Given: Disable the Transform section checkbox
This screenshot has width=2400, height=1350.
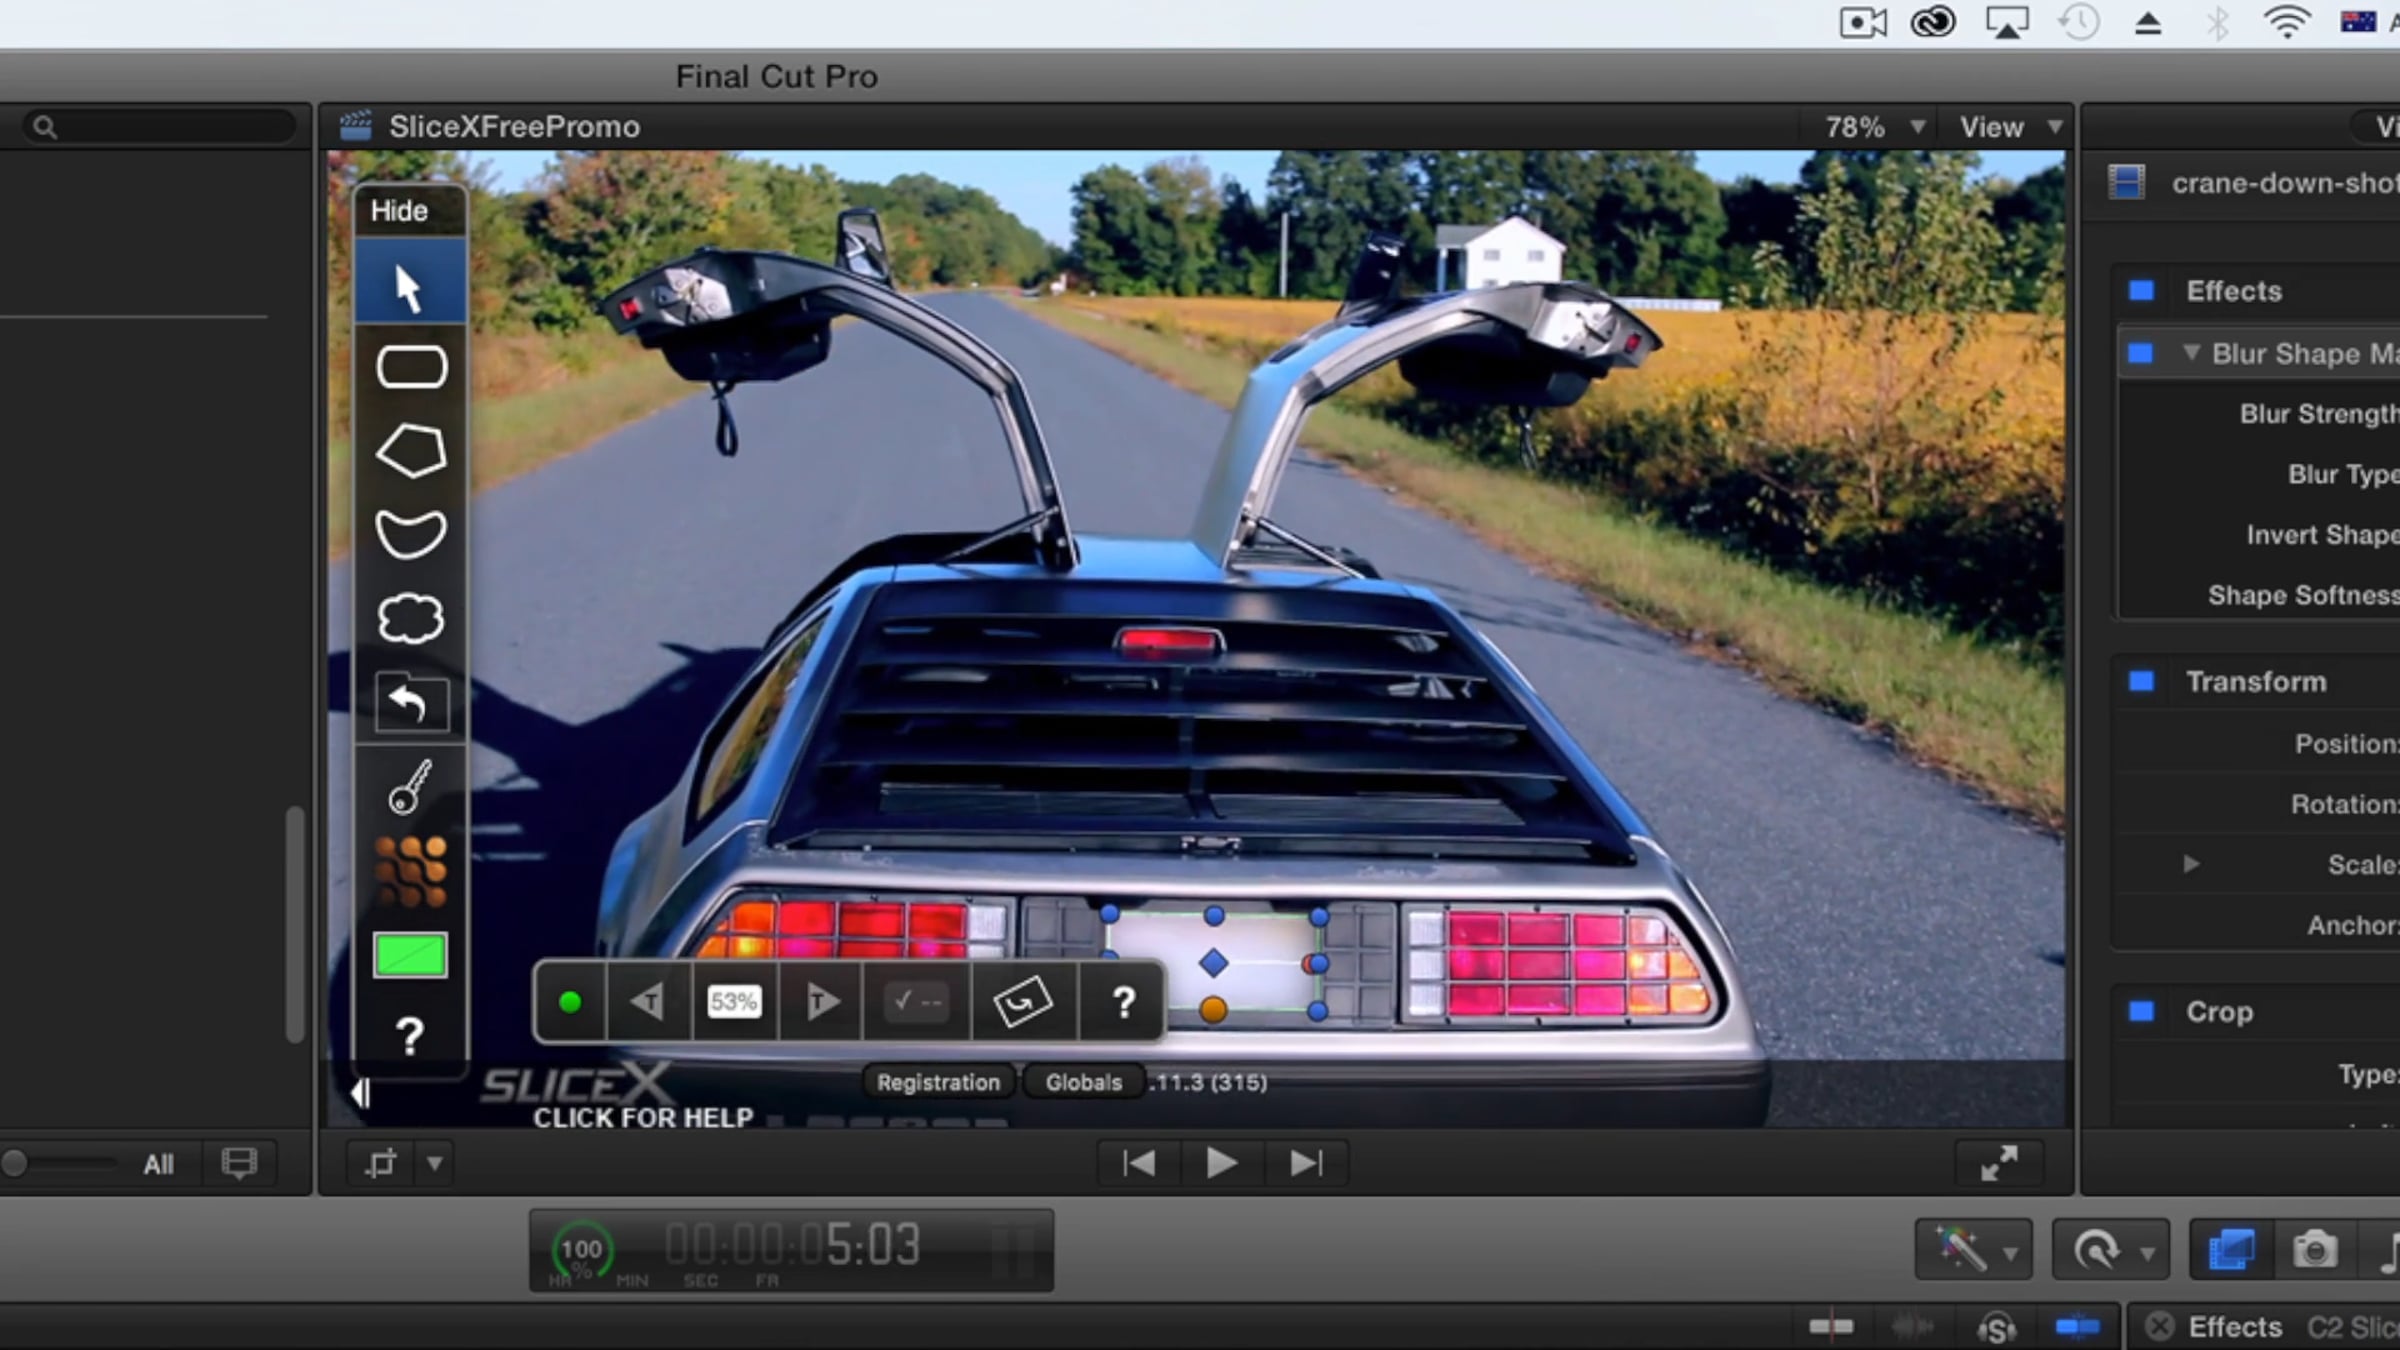Looking at the screenshot, I should (2141, 681).
